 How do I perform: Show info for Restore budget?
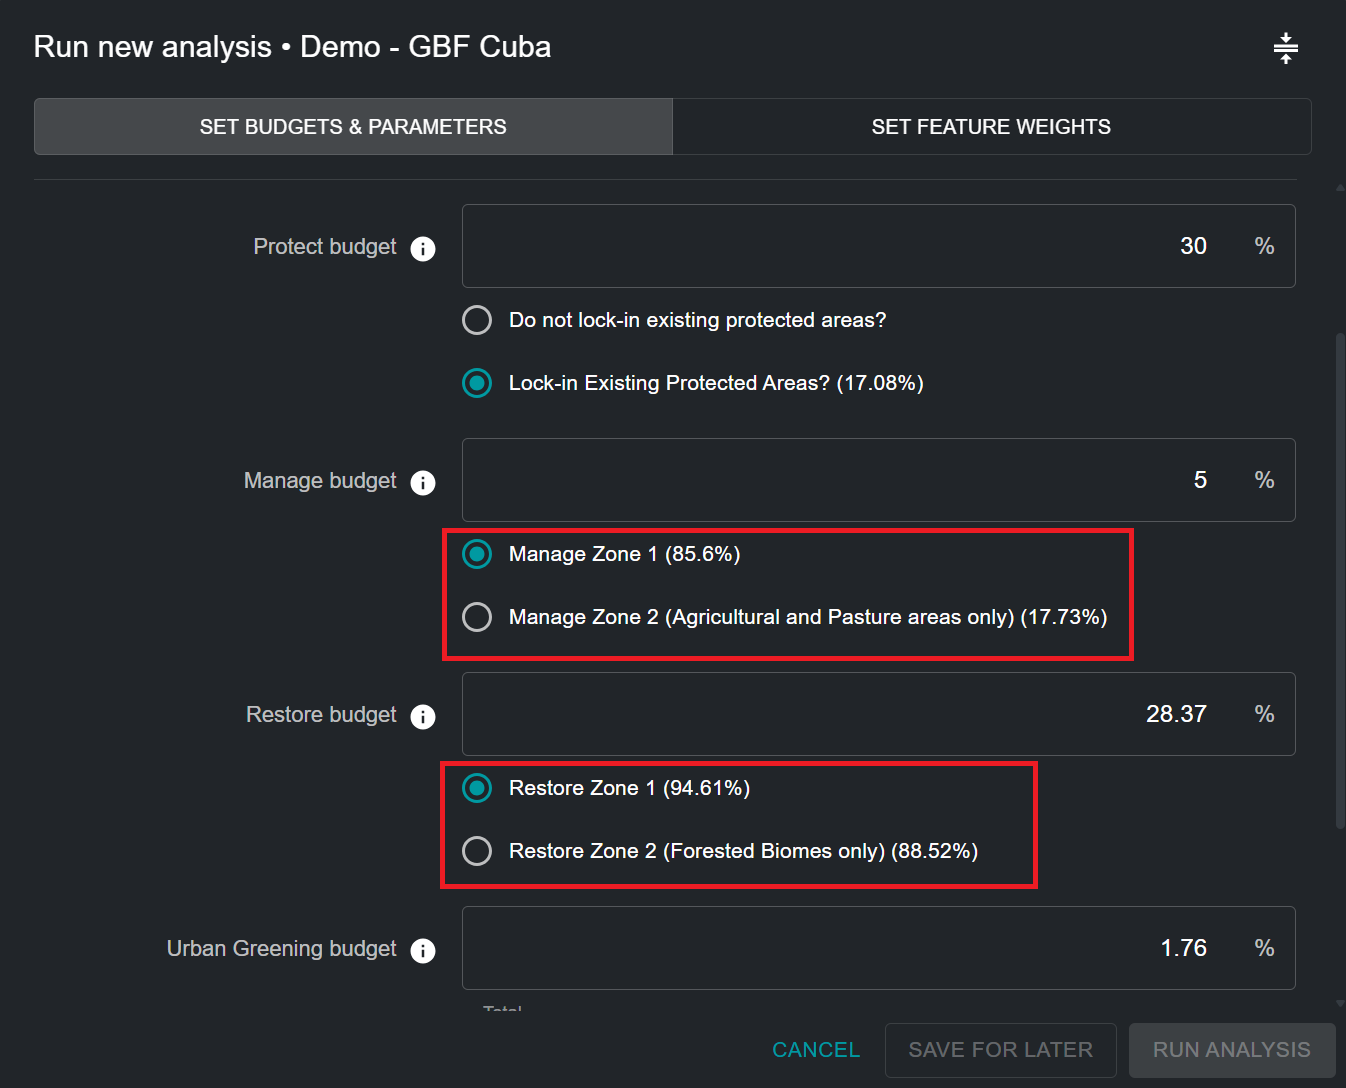pos(423,717)
